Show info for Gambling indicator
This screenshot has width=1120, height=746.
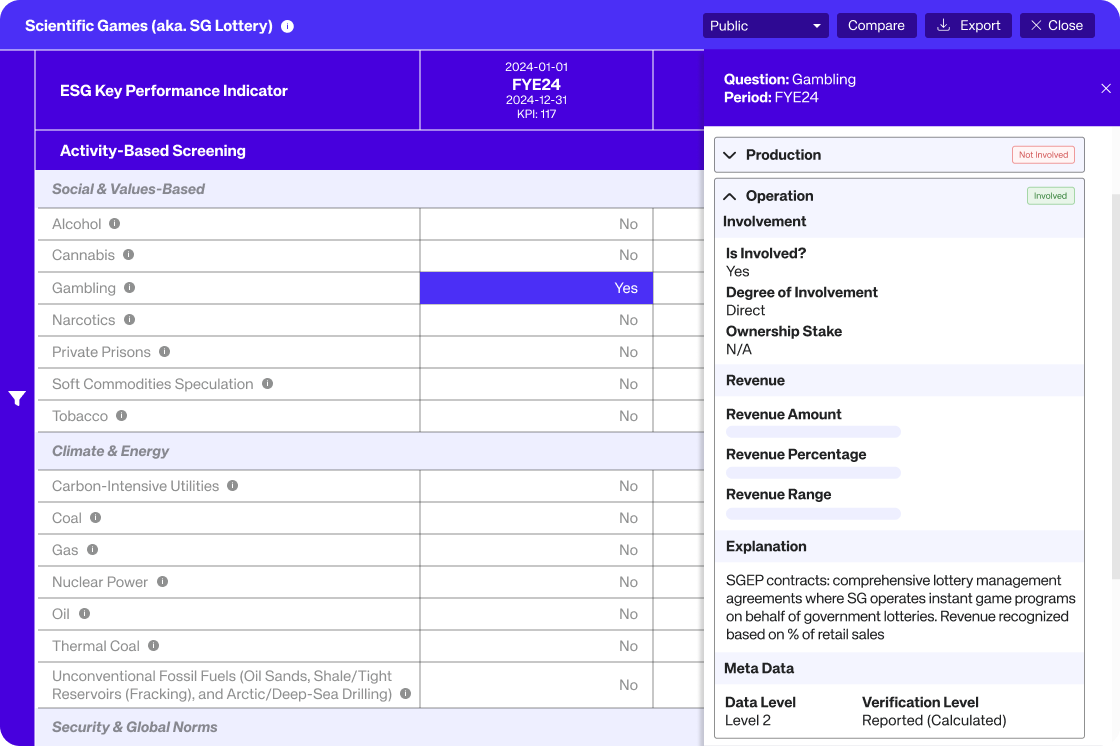129,287
